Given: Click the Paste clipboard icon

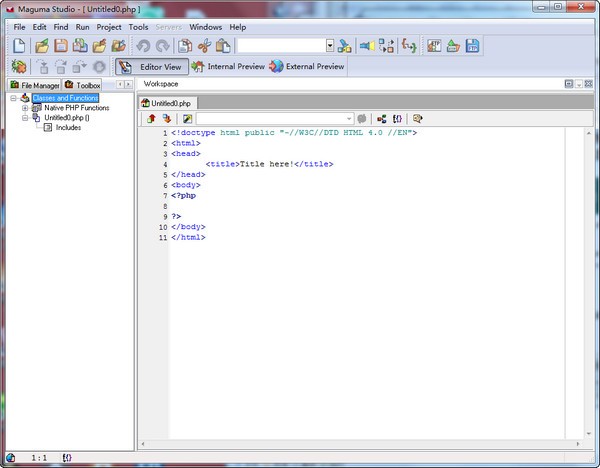Looking at the screenshot, I should point(223,46).
